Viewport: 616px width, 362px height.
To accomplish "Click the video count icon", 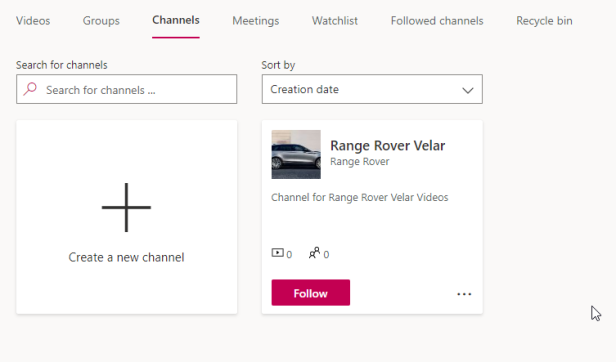I will (277, 253).
